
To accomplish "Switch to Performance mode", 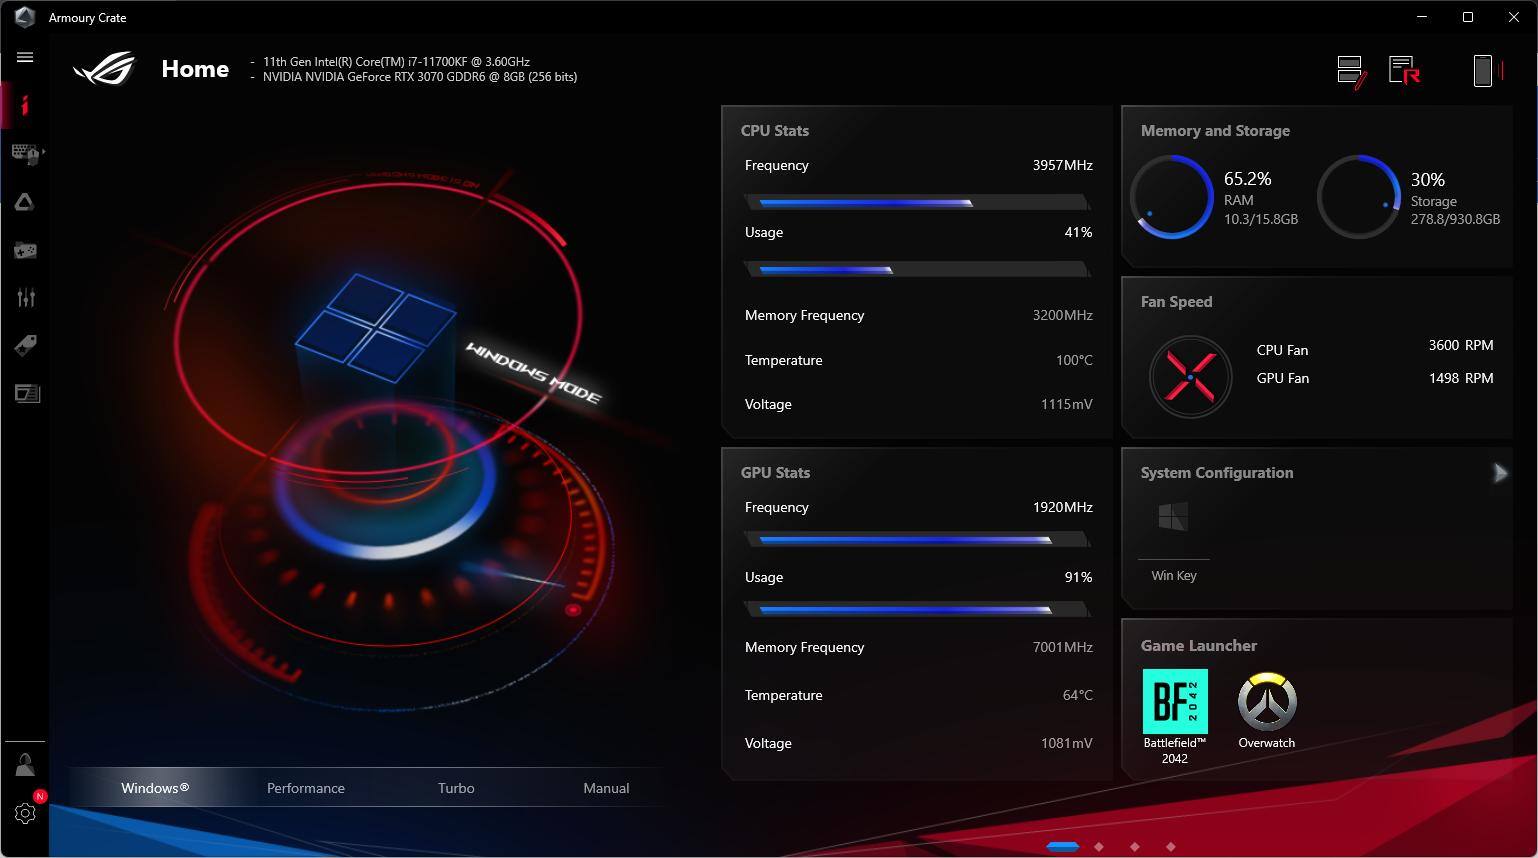I will pyautogui.click(x=305, y=788).
